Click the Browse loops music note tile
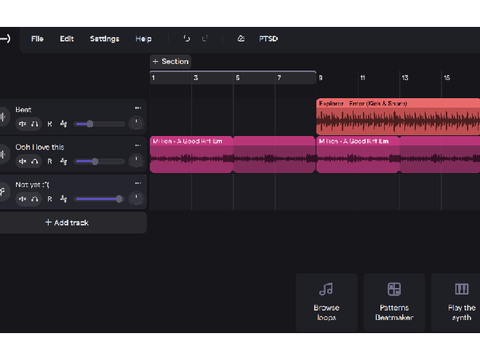The image size is (480, 360). pyautogui.click(x=327, y=302)
